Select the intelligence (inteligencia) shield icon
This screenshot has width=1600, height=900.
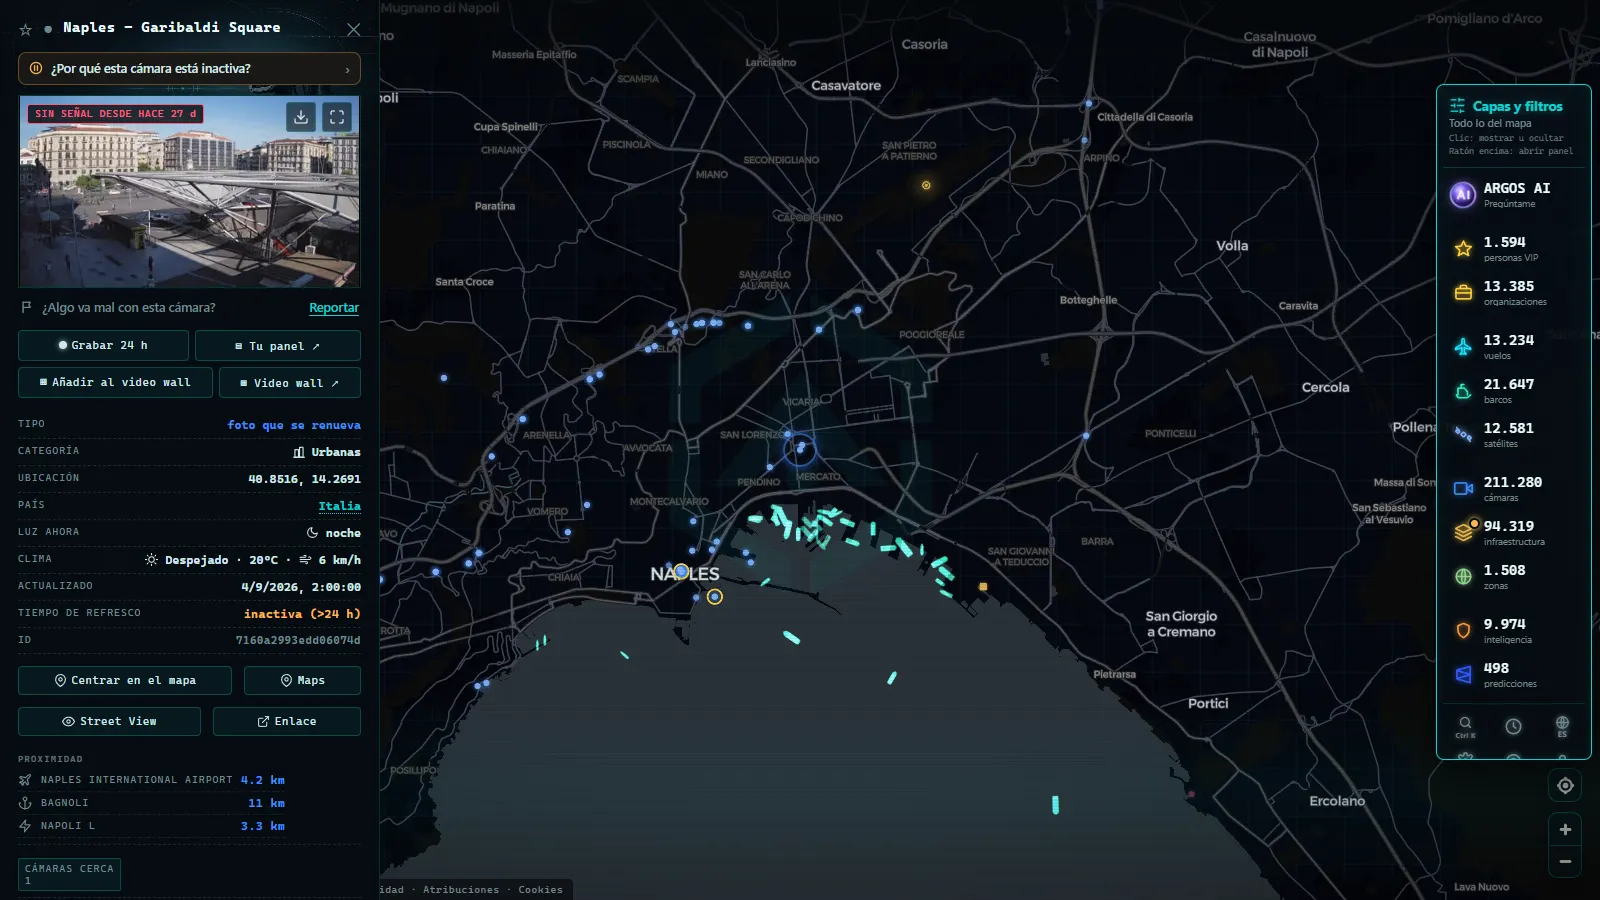tap(1463, 631)
